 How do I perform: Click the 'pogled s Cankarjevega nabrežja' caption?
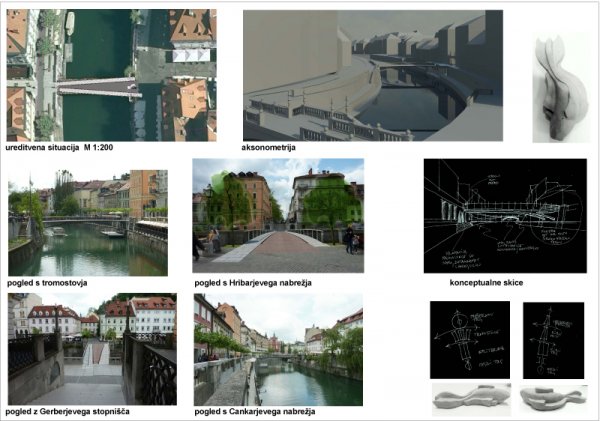(x=255, y=411)
